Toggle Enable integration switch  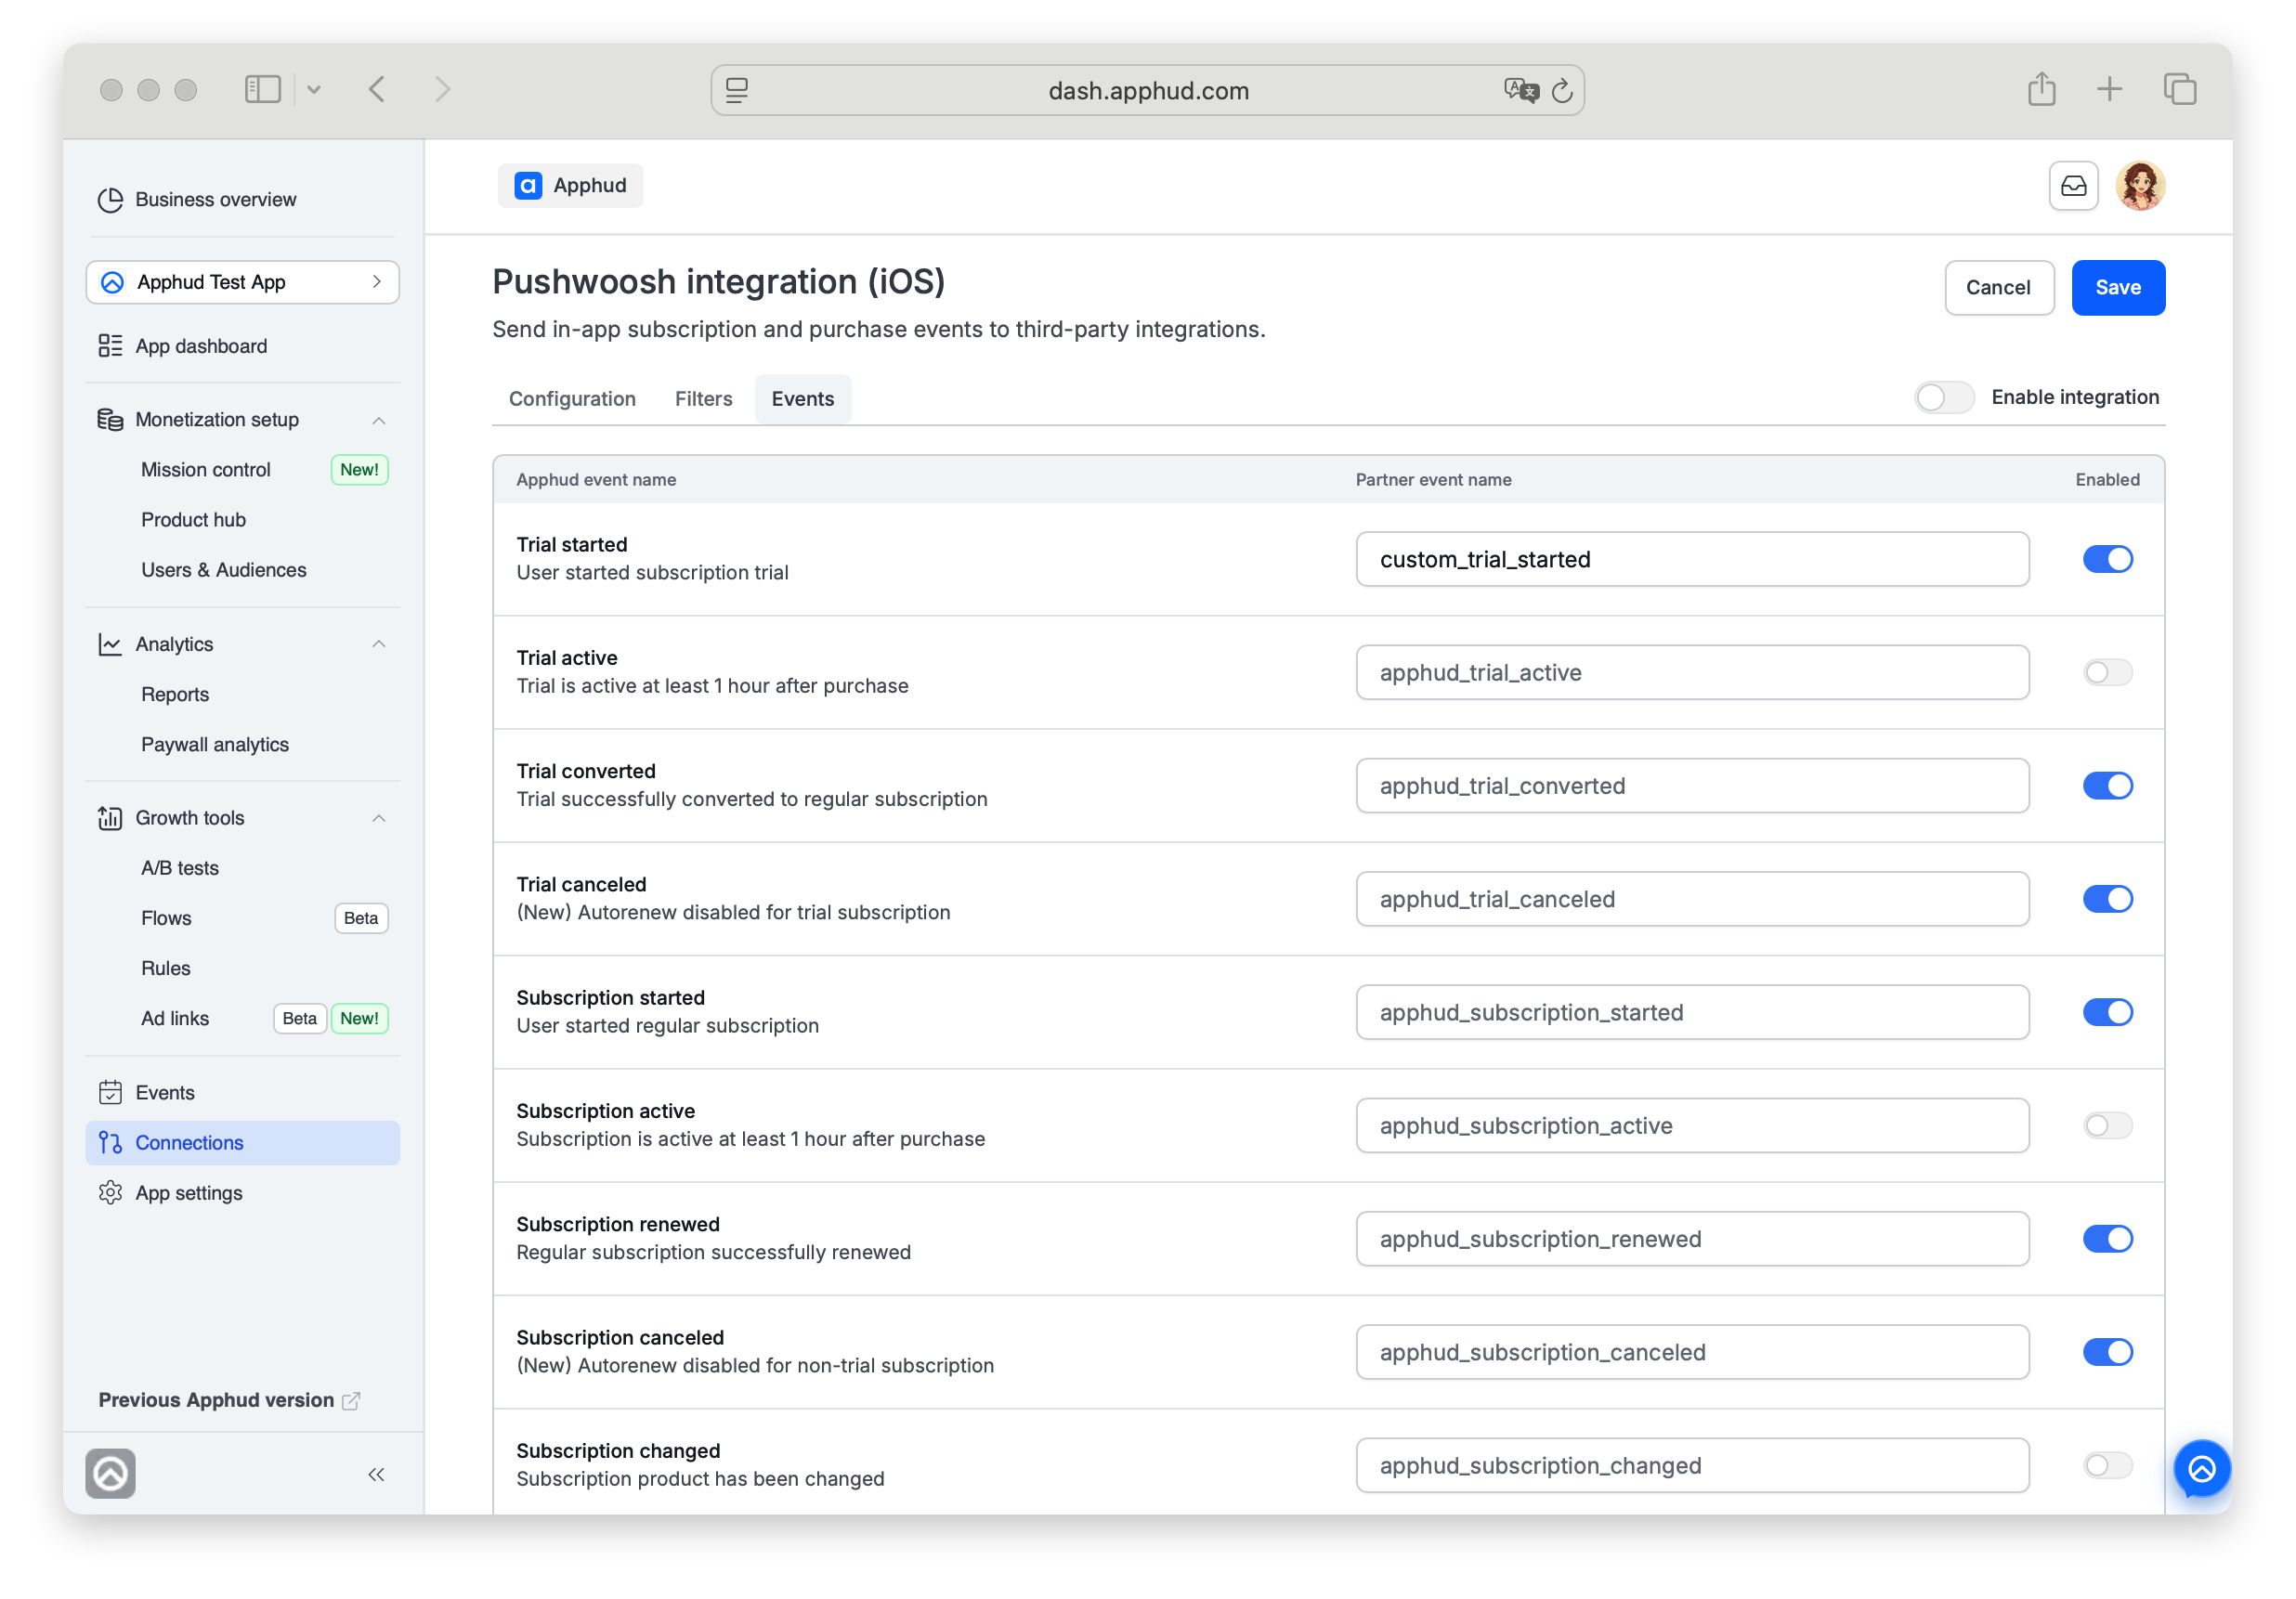[1943, 397]
